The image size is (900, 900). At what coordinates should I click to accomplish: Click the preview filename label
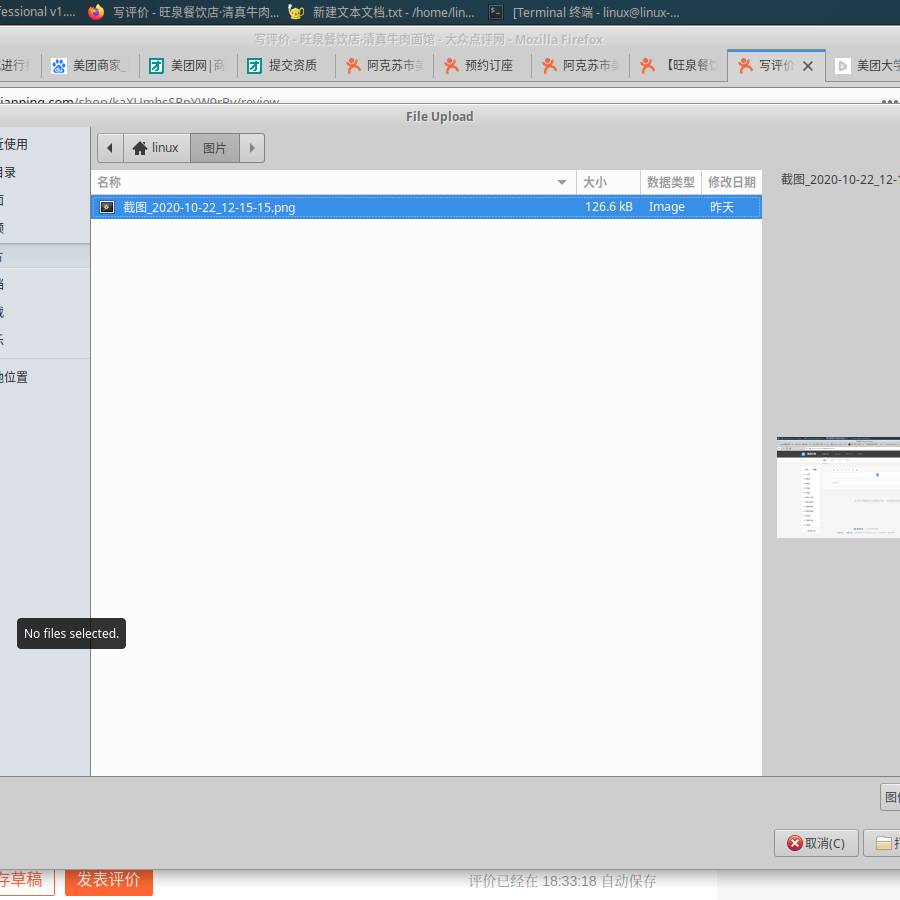(x=840, y=180)
